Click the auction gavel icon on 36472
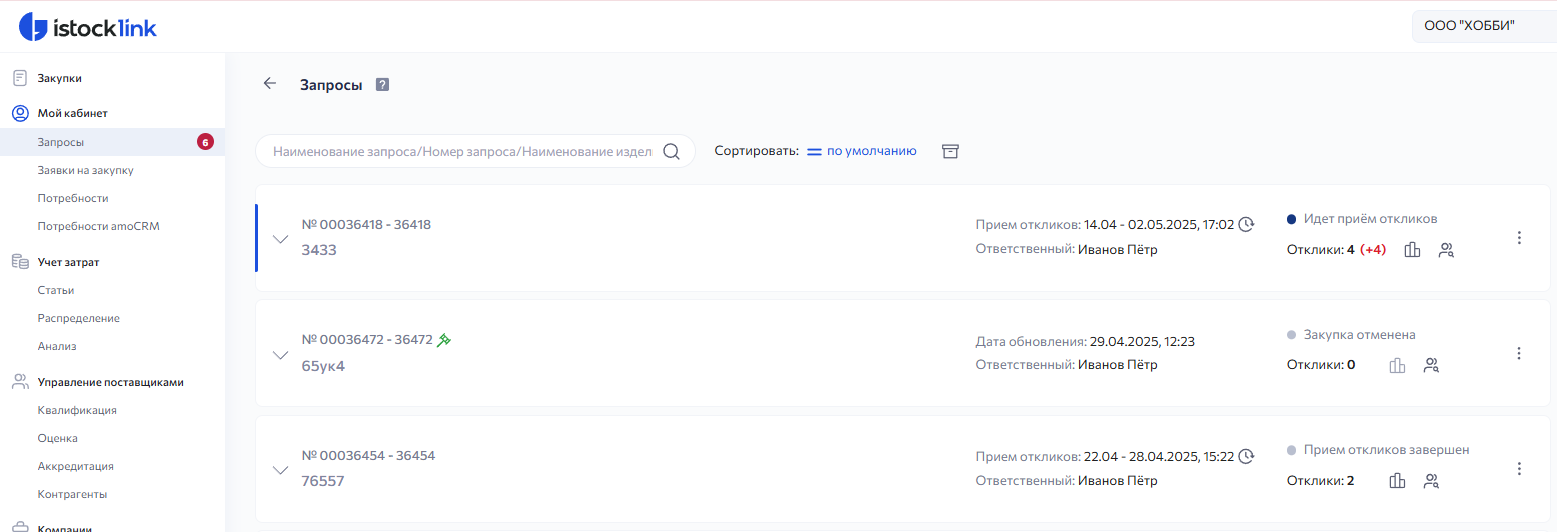 [444, 340]
